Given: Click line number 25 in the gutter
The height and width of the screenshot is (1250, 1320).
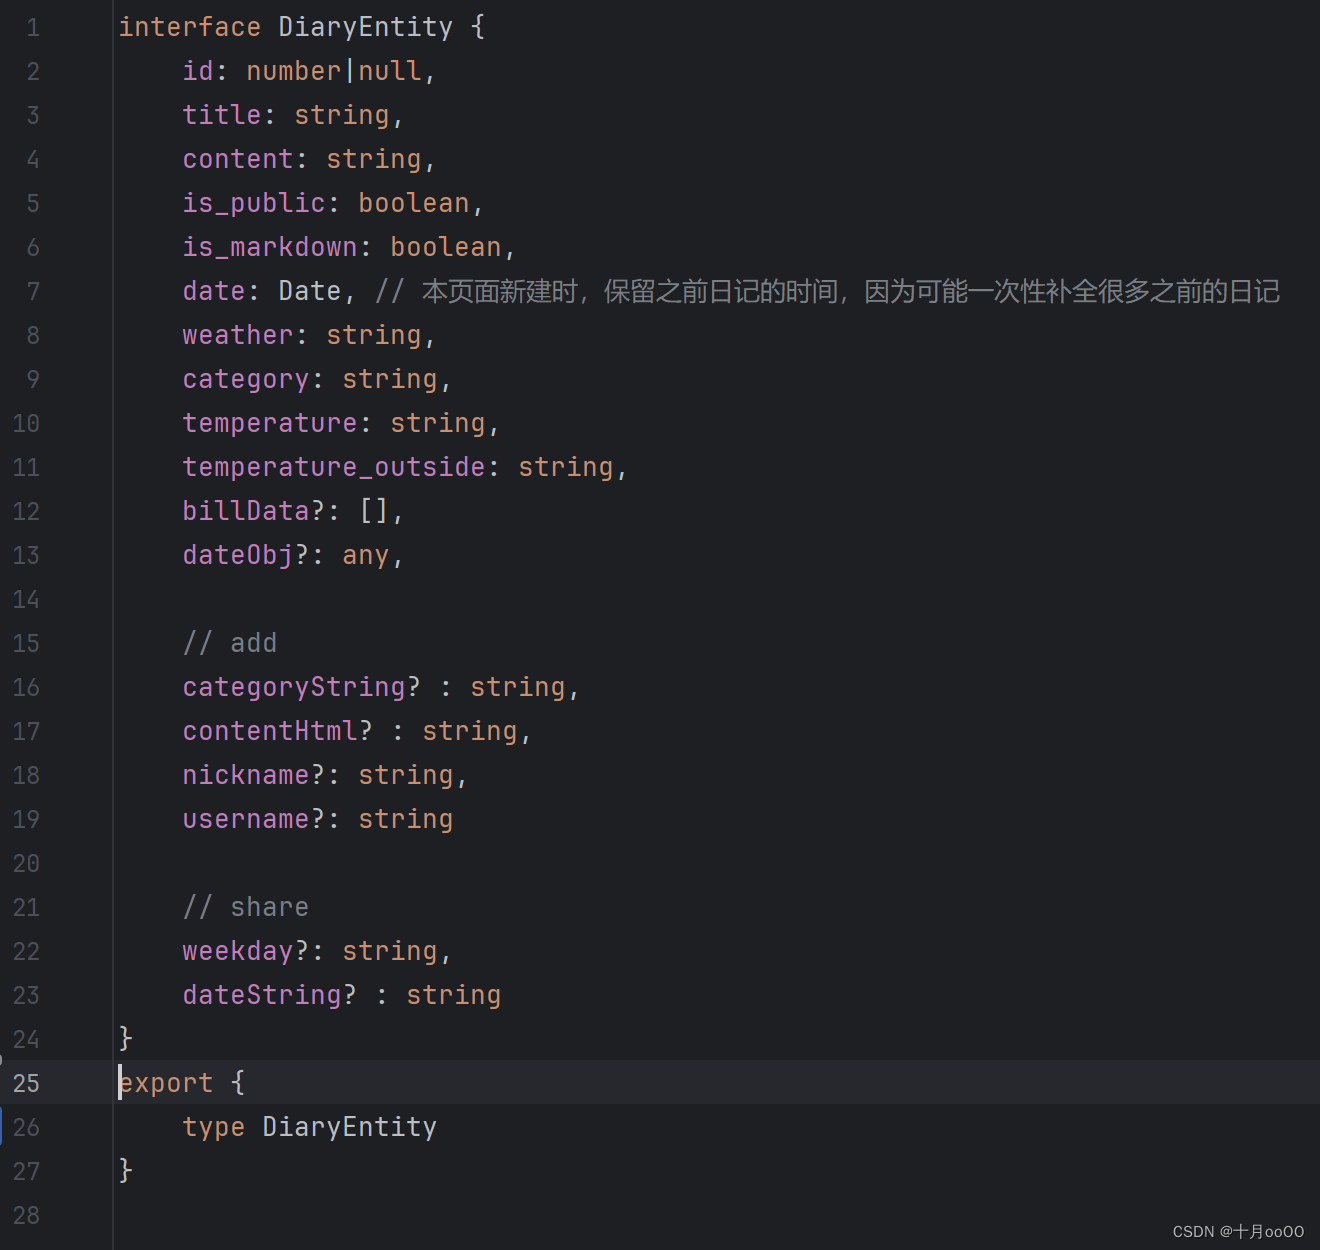Looking at the screenshot, I should coord(26,1083).
